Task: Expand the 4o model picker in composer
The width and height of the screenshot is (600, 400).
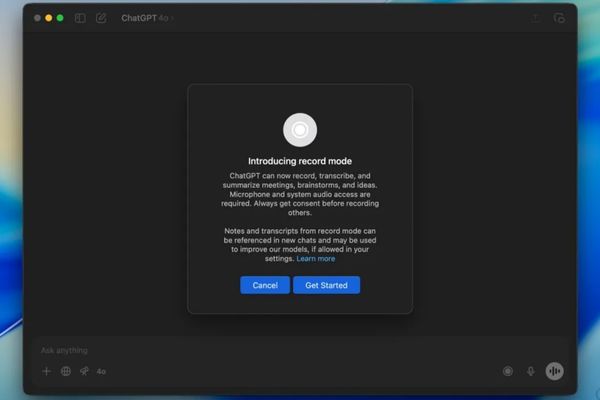Action: coord(101,371)
